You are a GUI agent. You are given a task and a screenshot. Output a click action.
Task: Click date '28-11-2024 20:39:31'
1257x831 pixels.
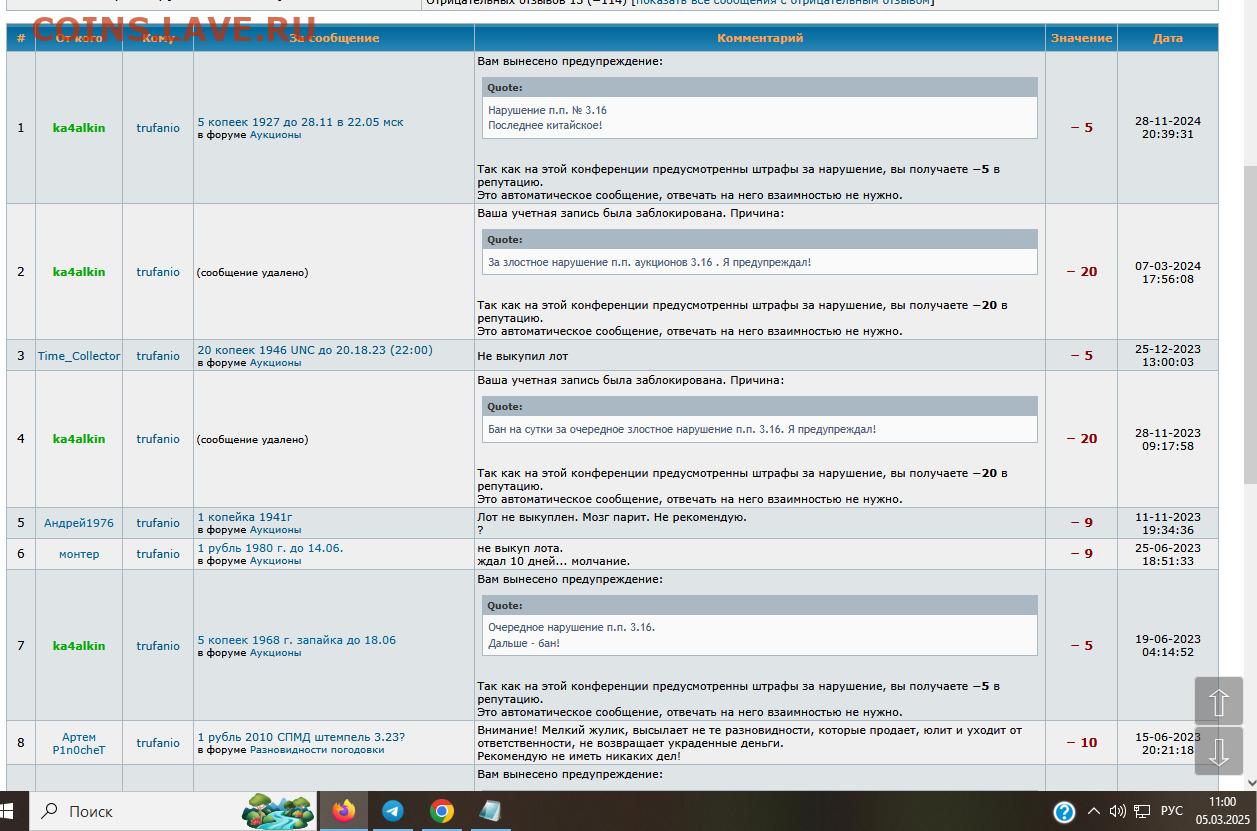[1167, 128]
